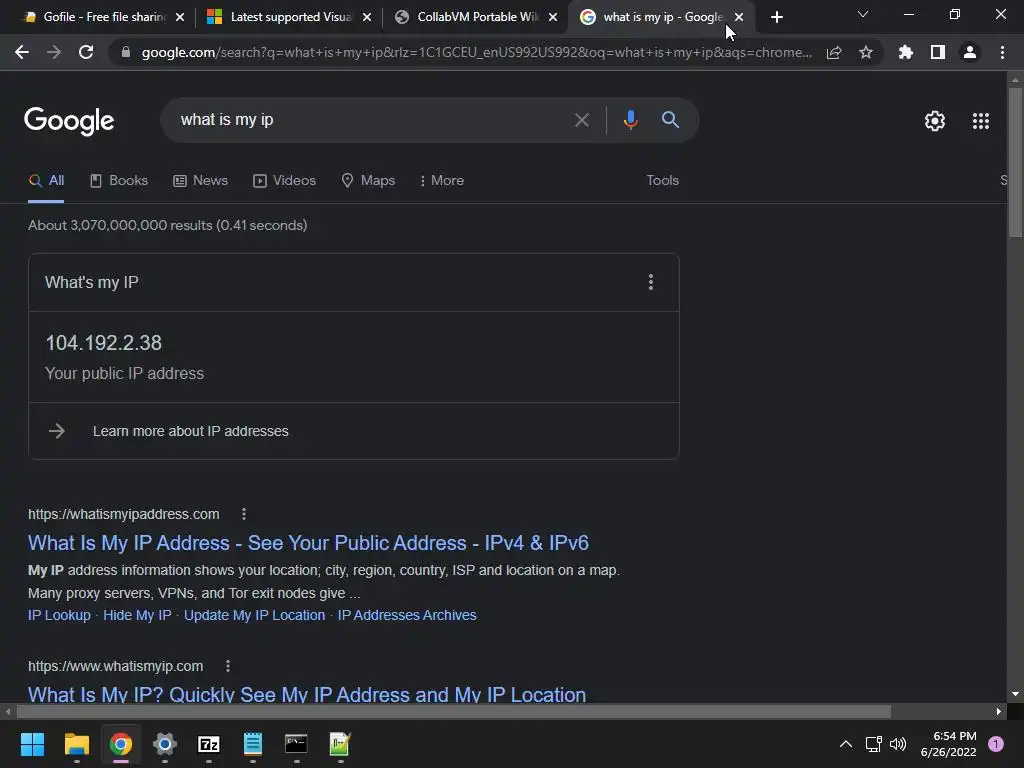Click the scroll right arrow

[x=999, y=711]
